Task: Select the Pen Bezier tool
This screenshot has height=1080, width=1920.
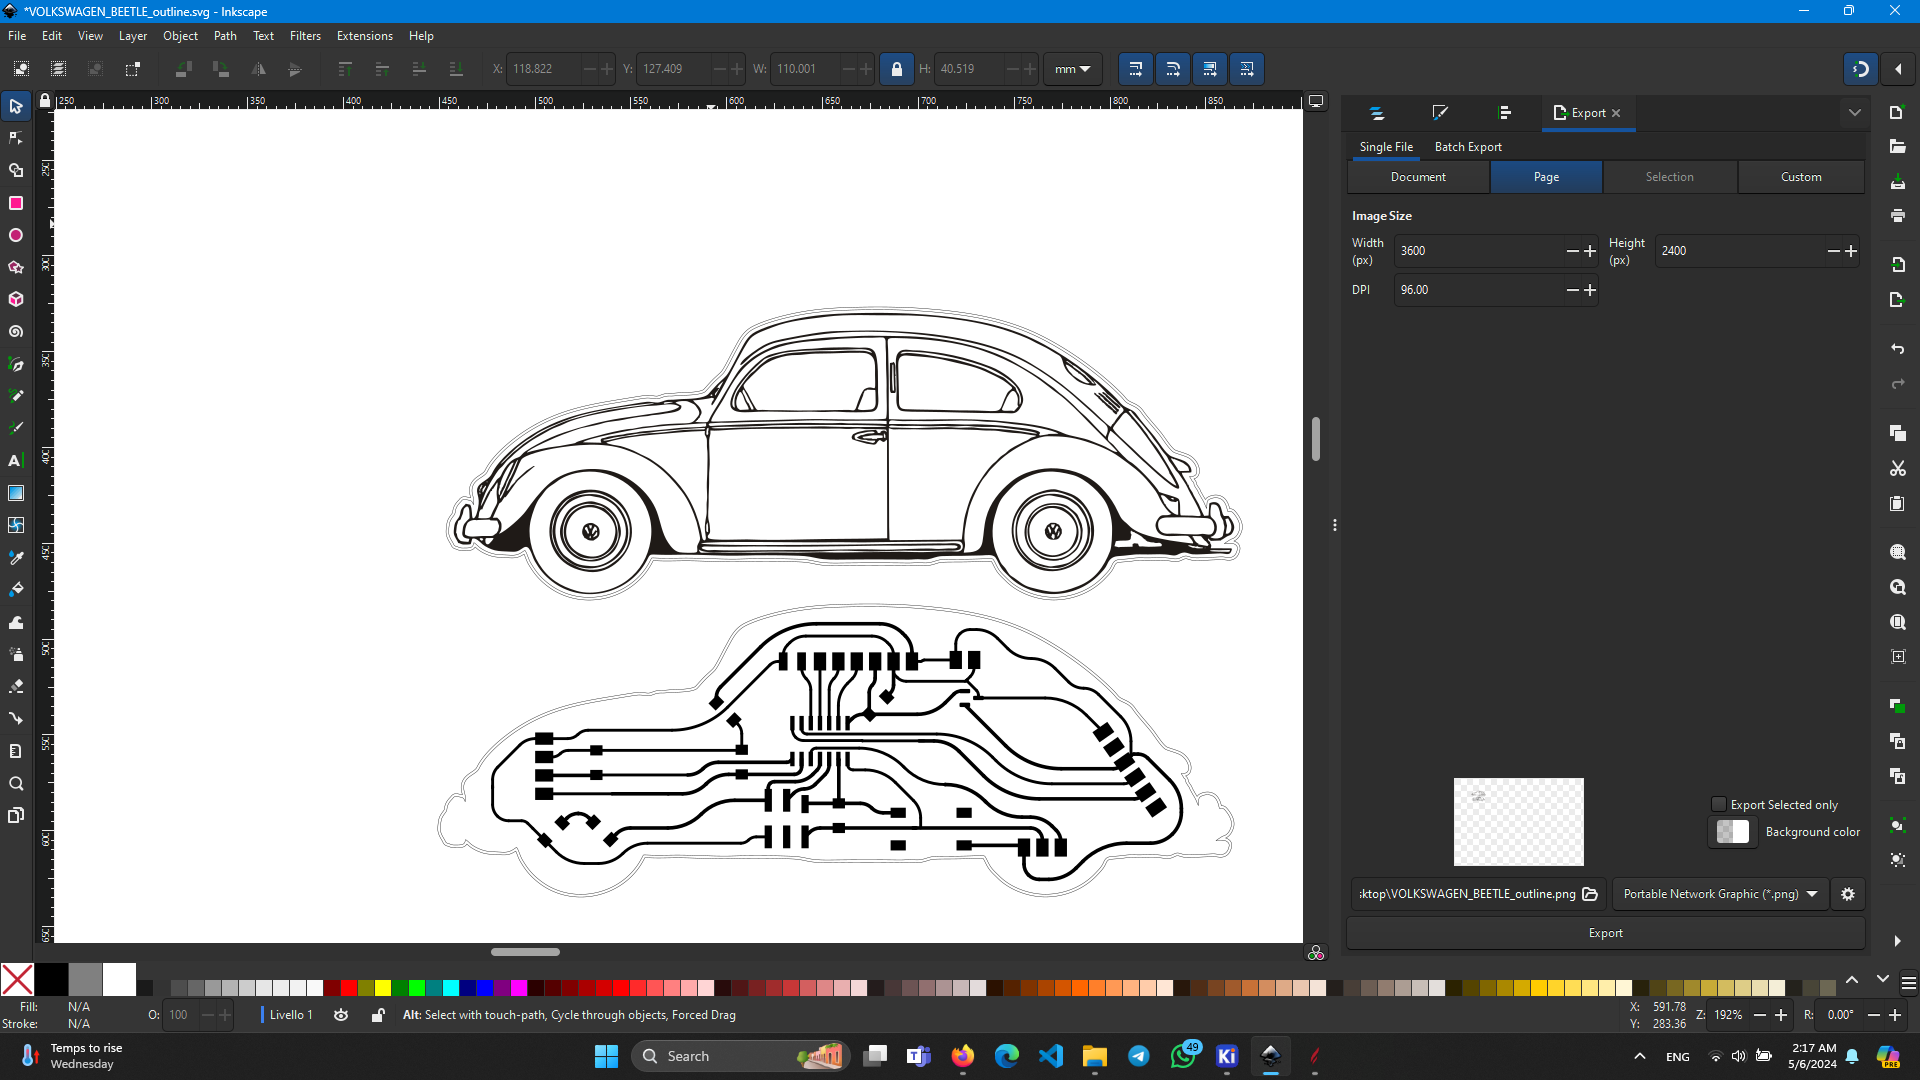Action: click(16, 364)
